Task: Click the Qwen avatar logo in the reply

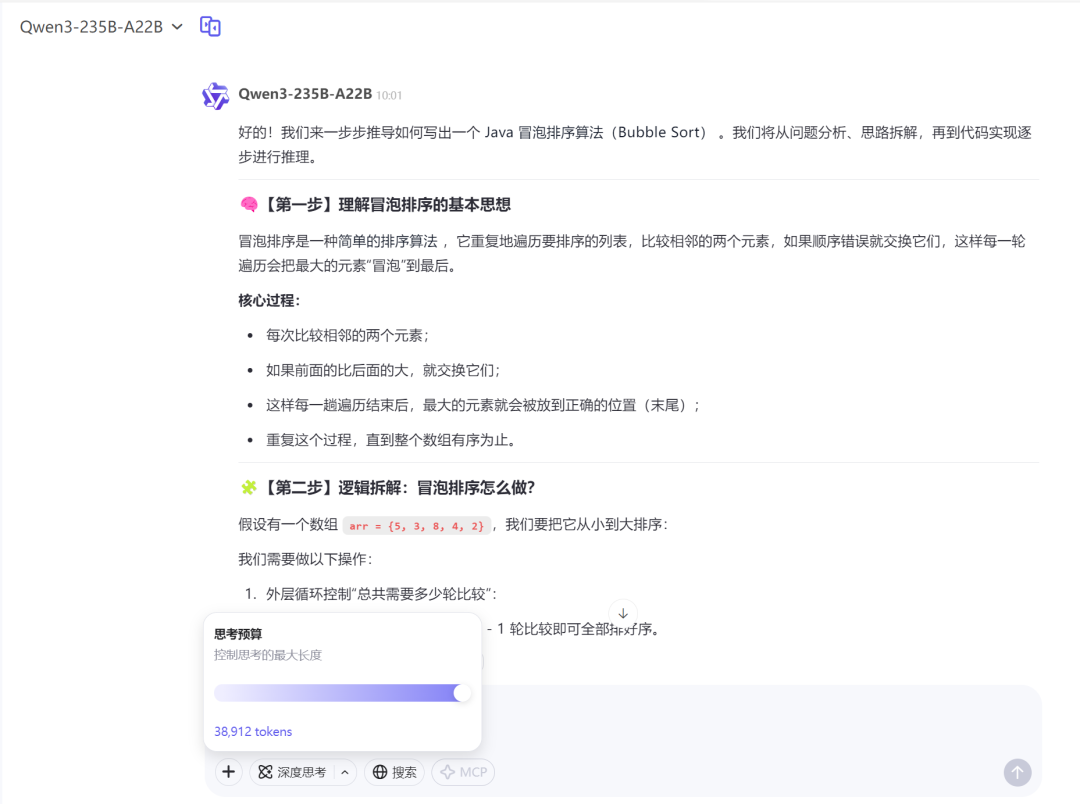Action: point(216,96)
